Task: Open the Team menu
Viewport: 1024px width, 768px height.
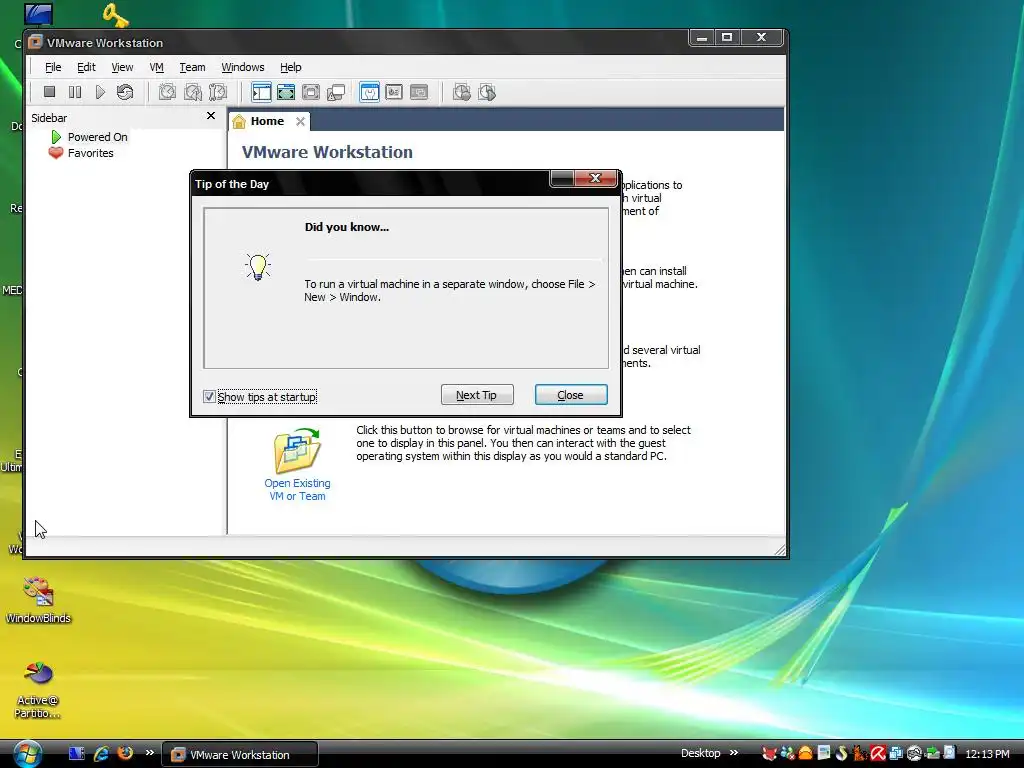Action: click(x=192, y=67)
